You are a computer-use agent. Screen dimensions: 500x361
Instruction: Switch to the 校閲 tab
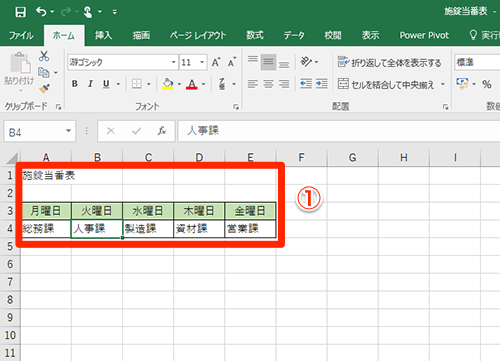coord(333,35)
